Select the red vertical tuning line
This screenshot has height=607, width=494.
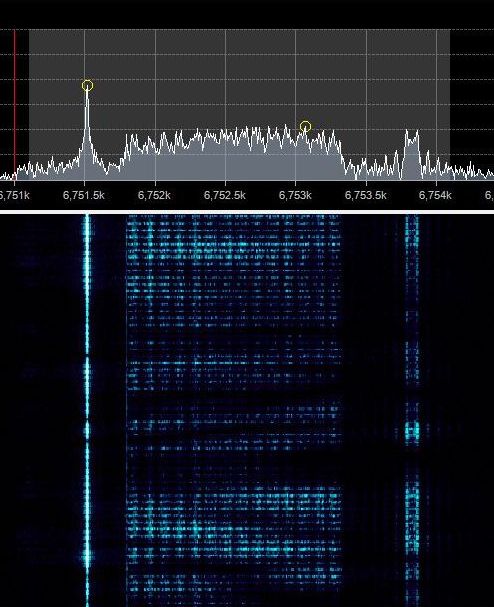point(15,105)
